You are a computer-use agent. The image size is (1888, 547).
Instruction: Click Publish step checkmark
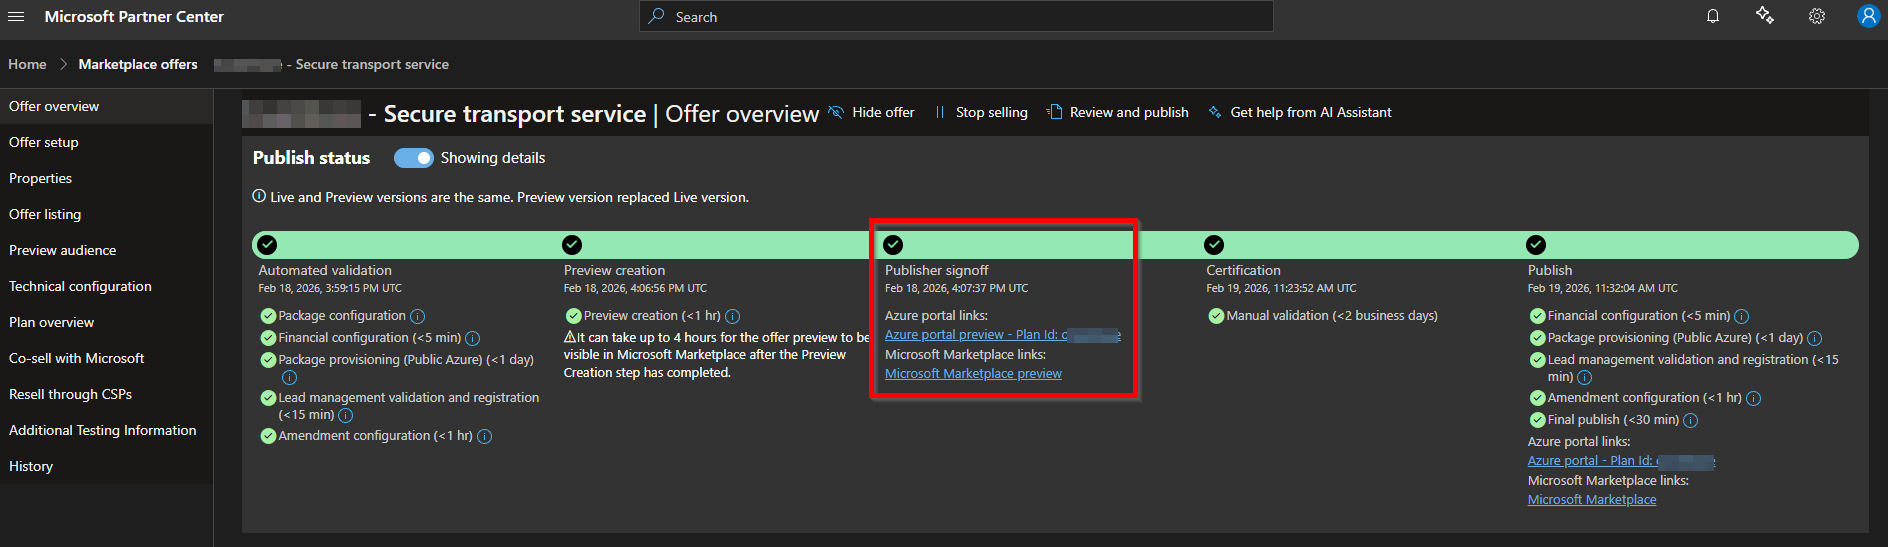1536,245
